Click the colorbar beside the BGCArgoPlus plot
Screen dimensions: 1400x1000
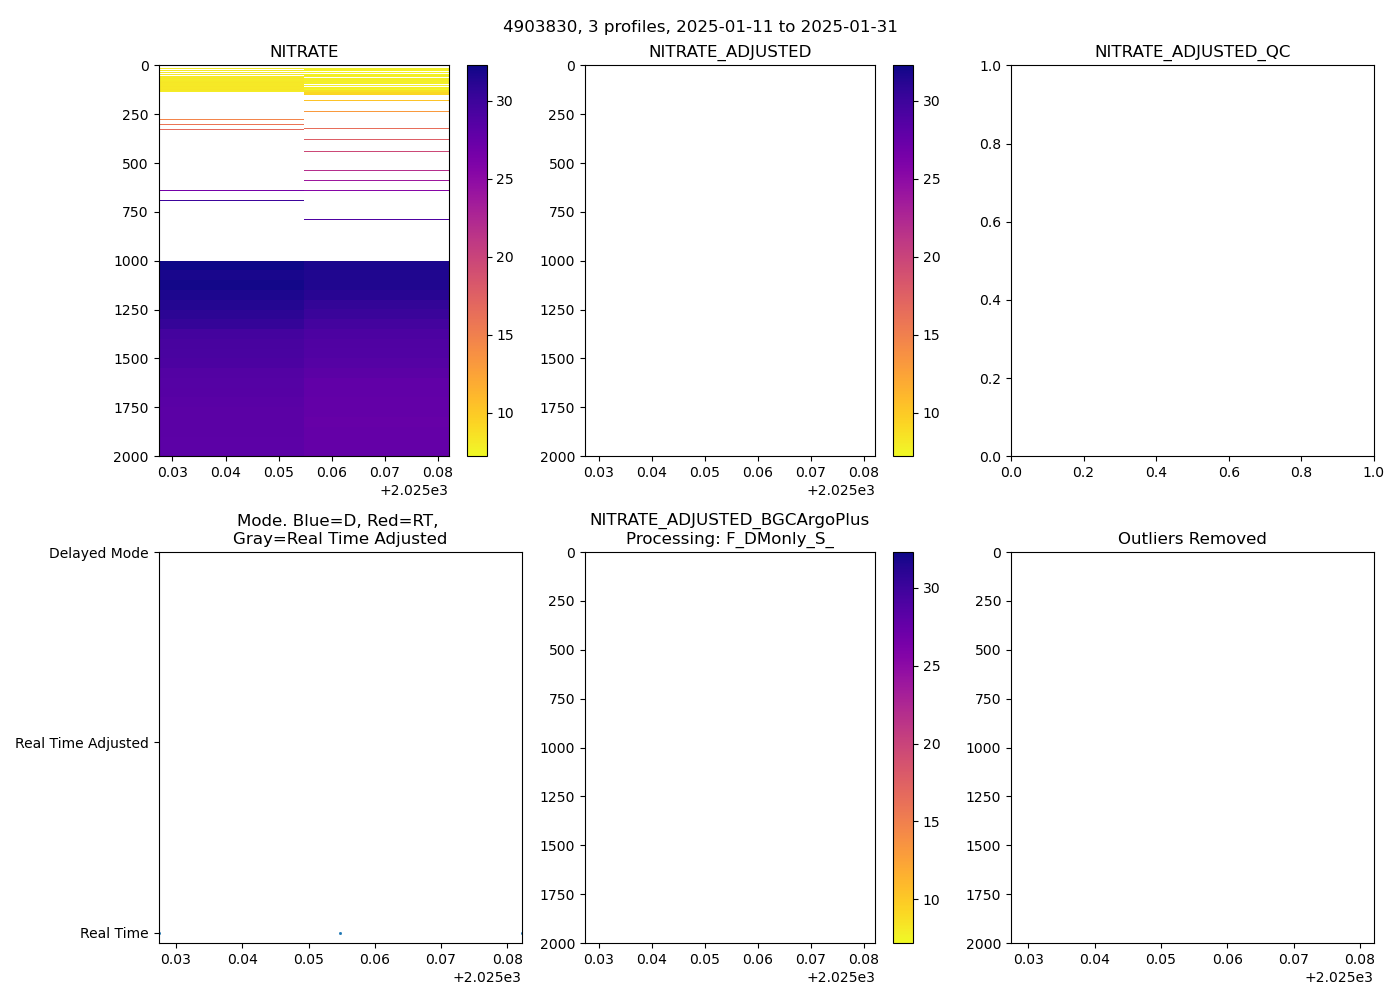pyautogui.click(x=903, y=747)
